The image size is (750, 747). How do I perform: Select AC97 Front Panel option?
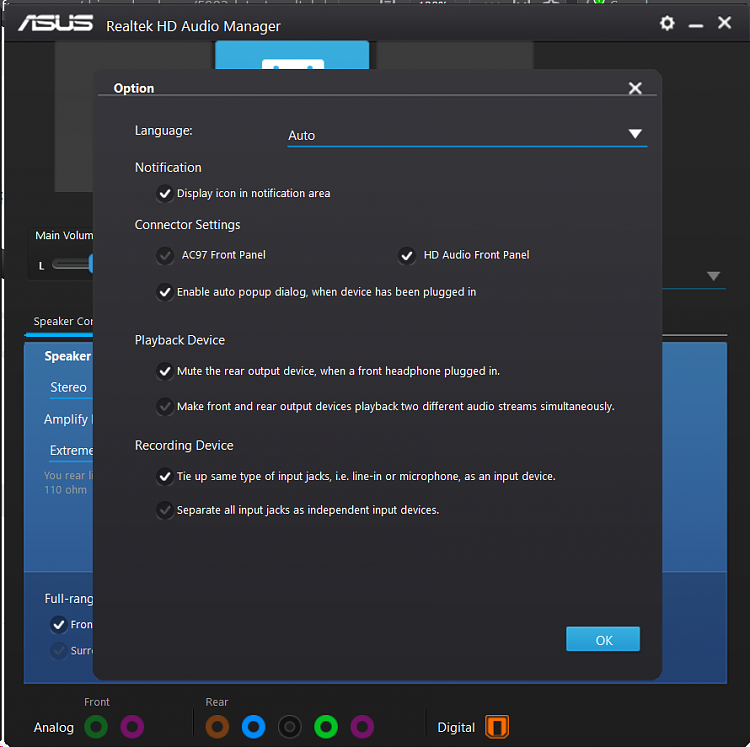165,256
